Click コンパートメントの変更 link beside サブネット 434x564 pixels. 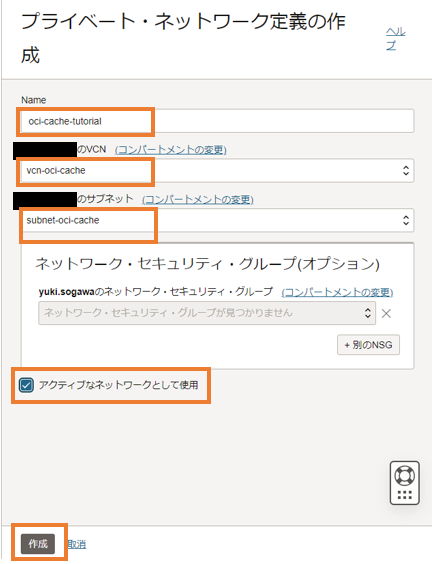pos(198,200)
